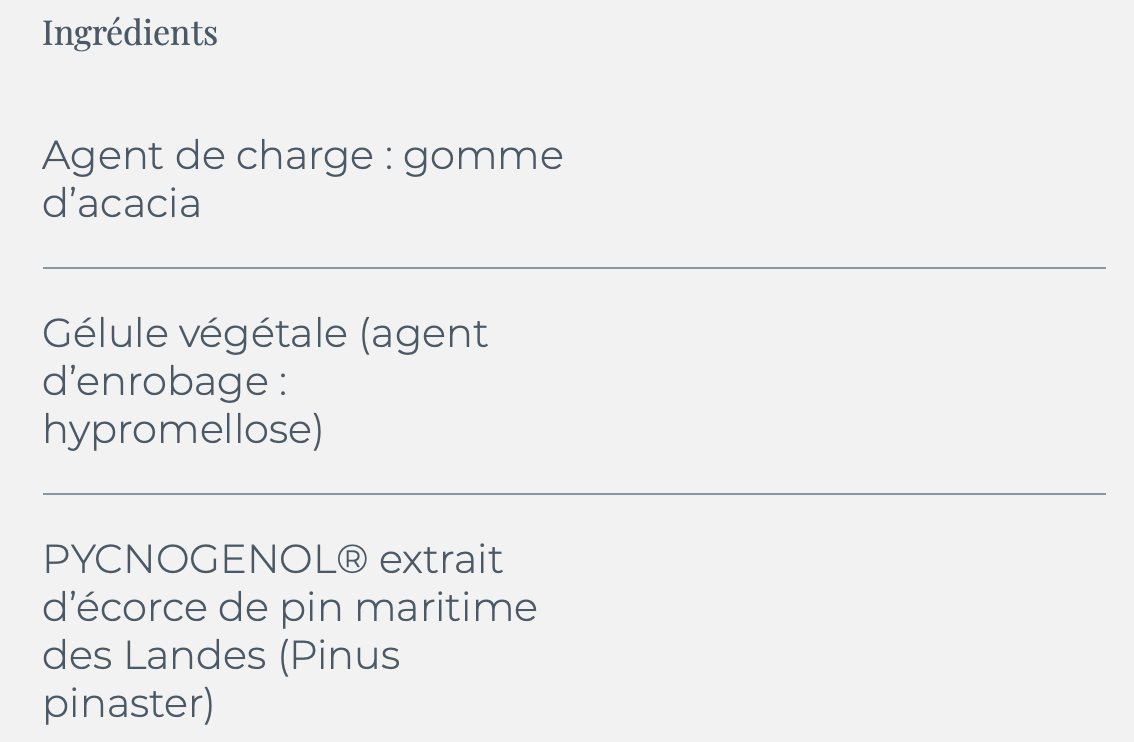Click the "d'écorce de pin maritime" line
This screenshot has width=1134, height=742.
click(x=290, y=607)
